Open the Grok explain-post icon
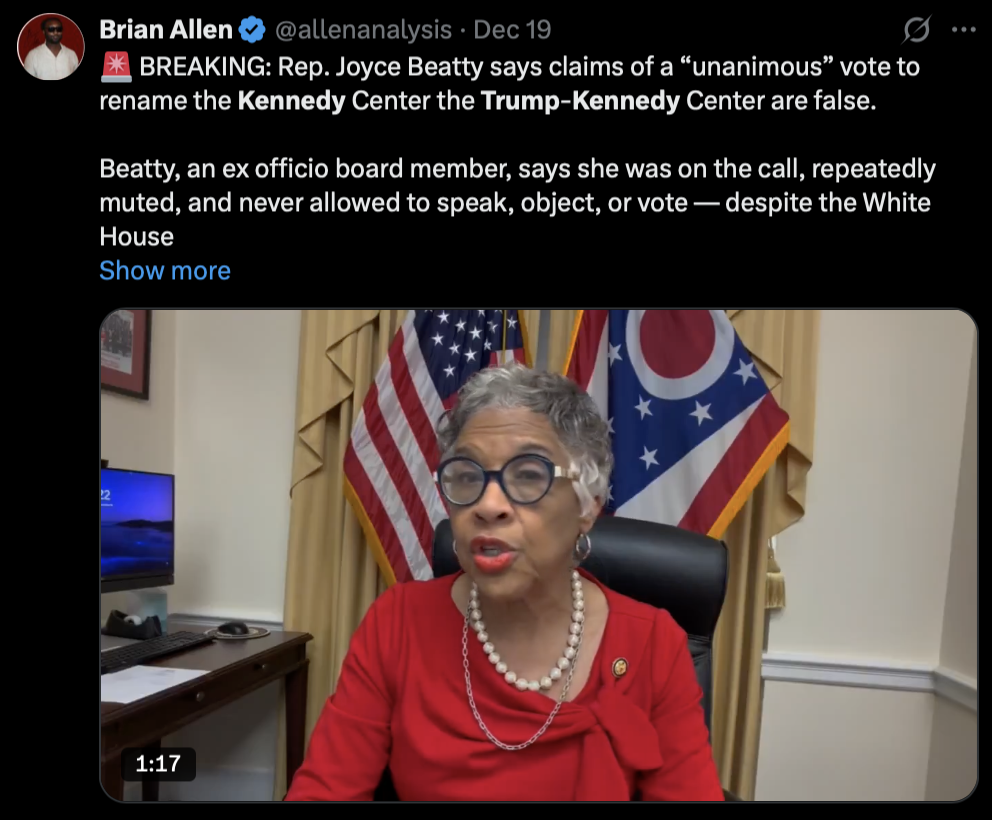This screenshot has width=992, height=820. click(x=916, y=29)
